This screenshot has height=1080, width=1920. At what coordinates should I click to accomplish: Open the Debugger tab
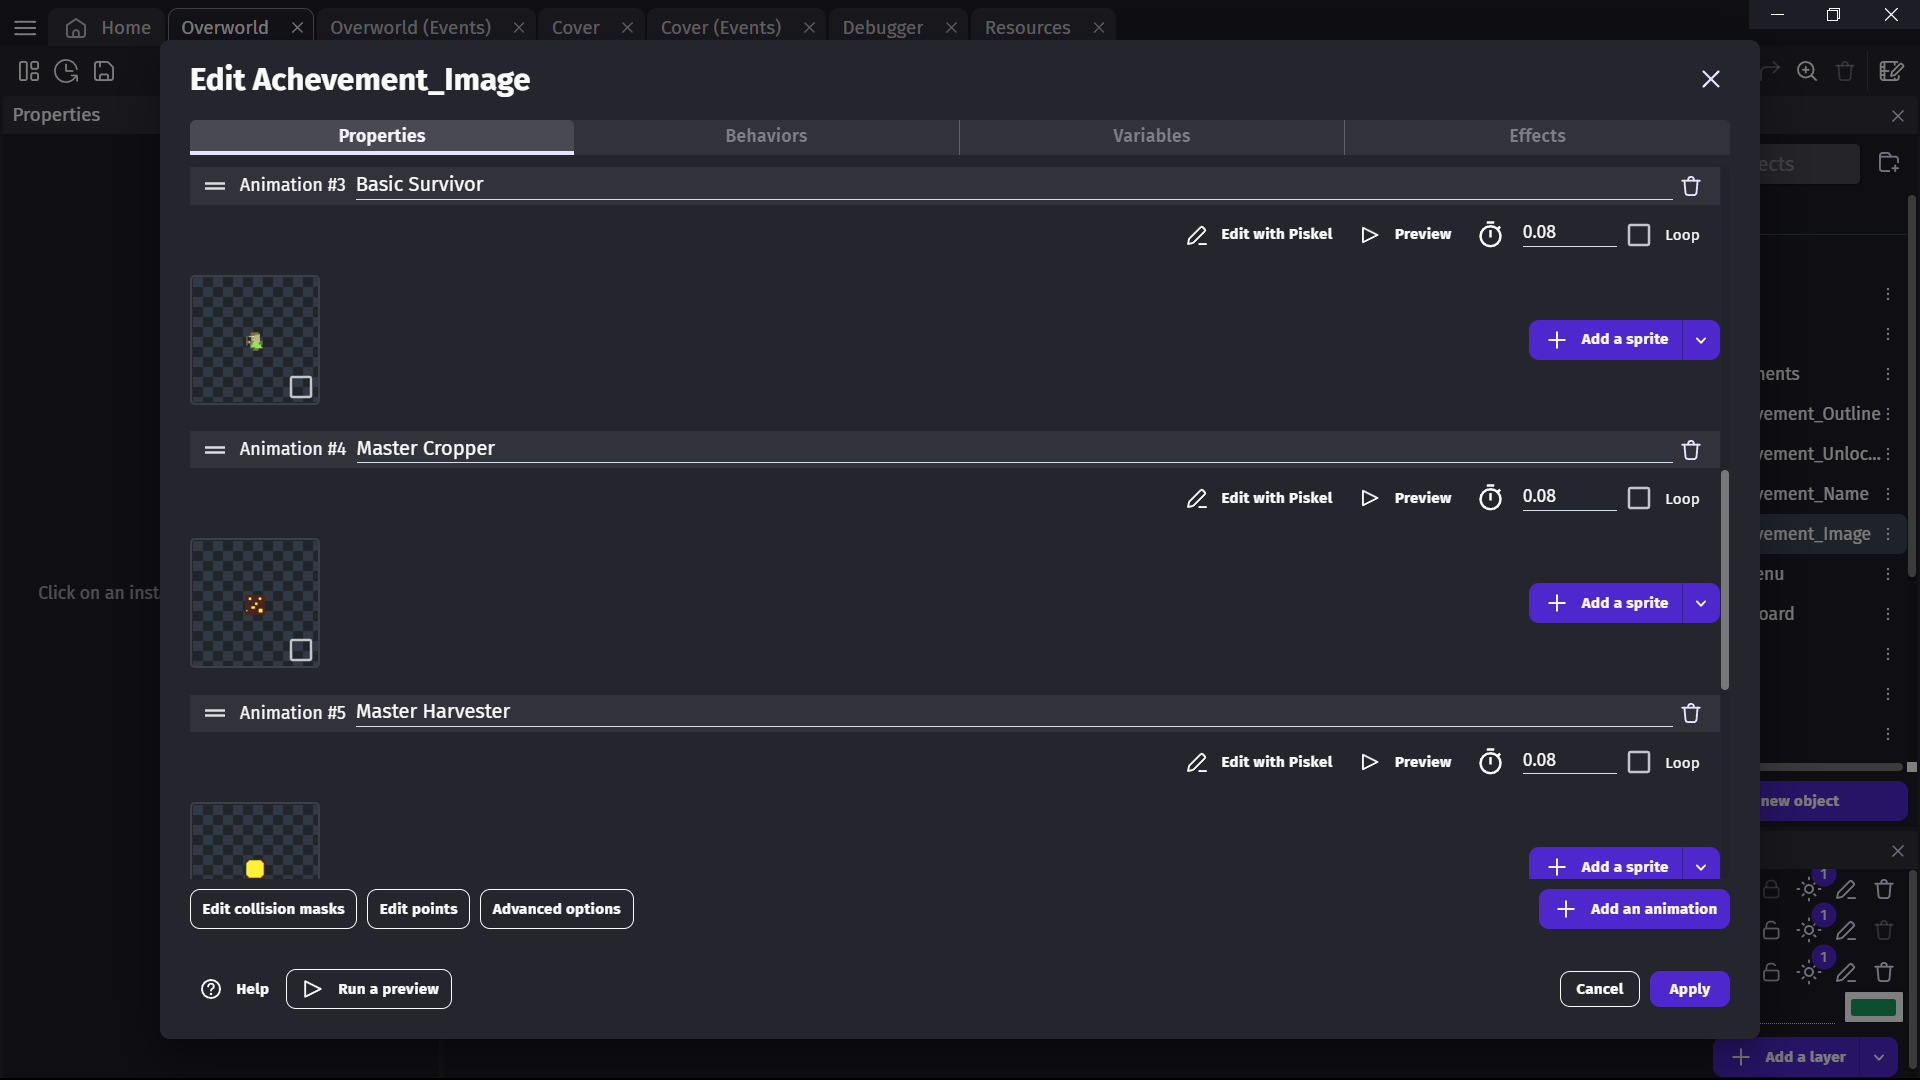tap(882, 27)
